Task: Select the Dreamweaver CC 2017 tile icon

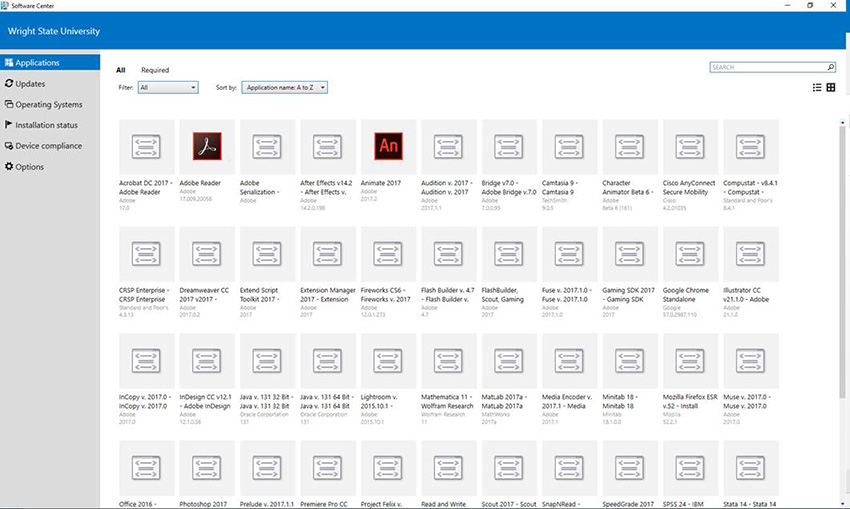Action: point(207,254)
